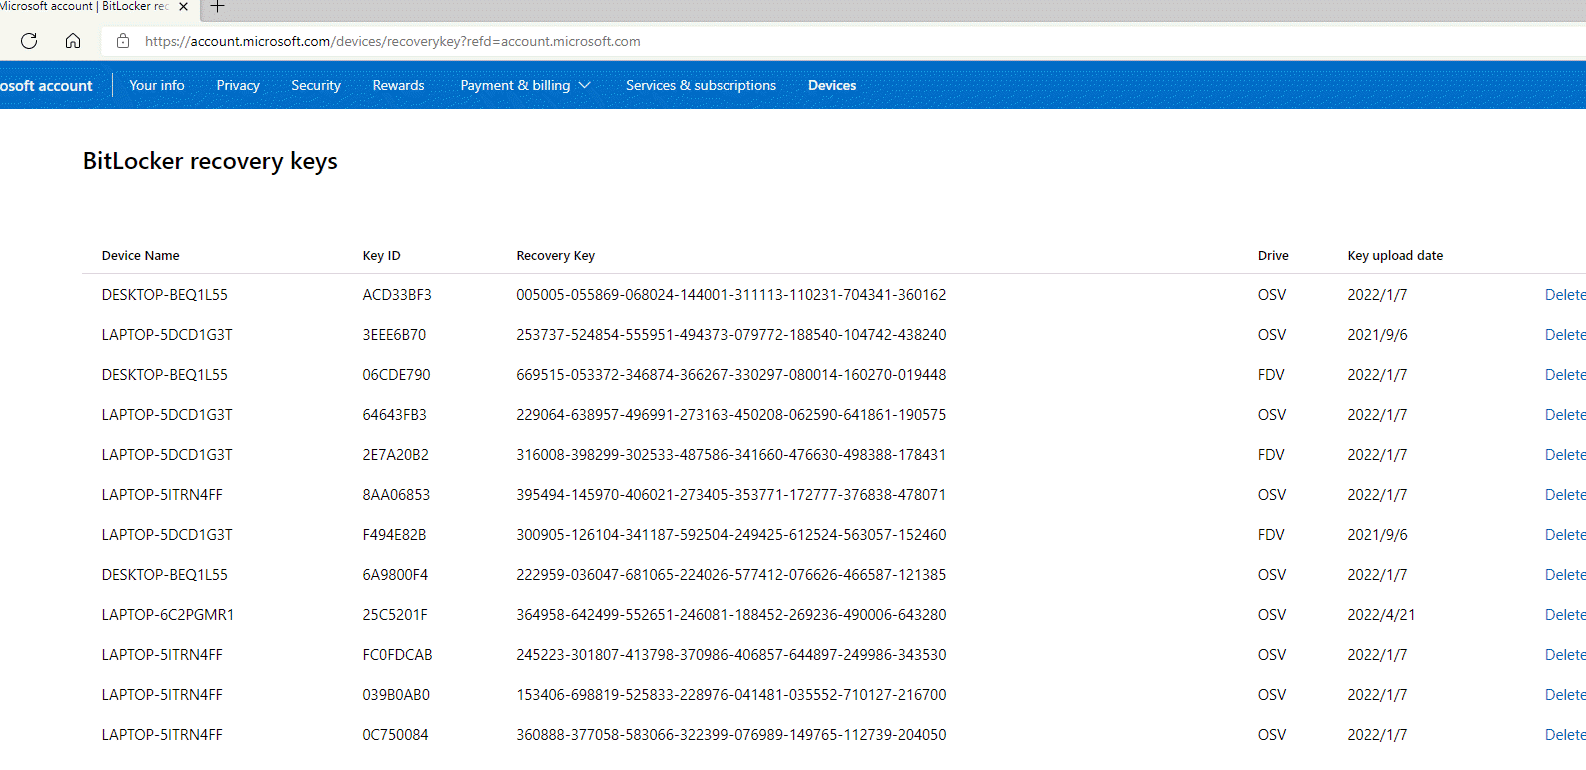The width and height of the screenshot is (1586, 770).
Task: Delete the key with ID F494E82B
Action: (1564, 535)
